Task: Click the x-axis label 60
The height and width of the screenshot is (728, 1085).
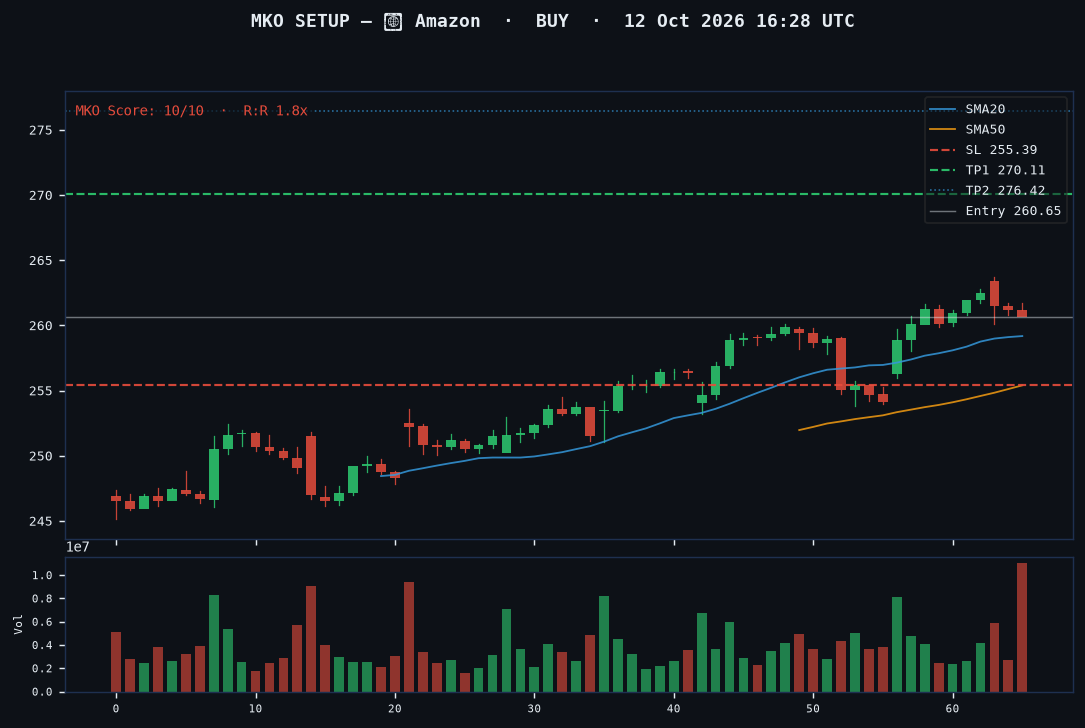Action: (x=953, y=709)
